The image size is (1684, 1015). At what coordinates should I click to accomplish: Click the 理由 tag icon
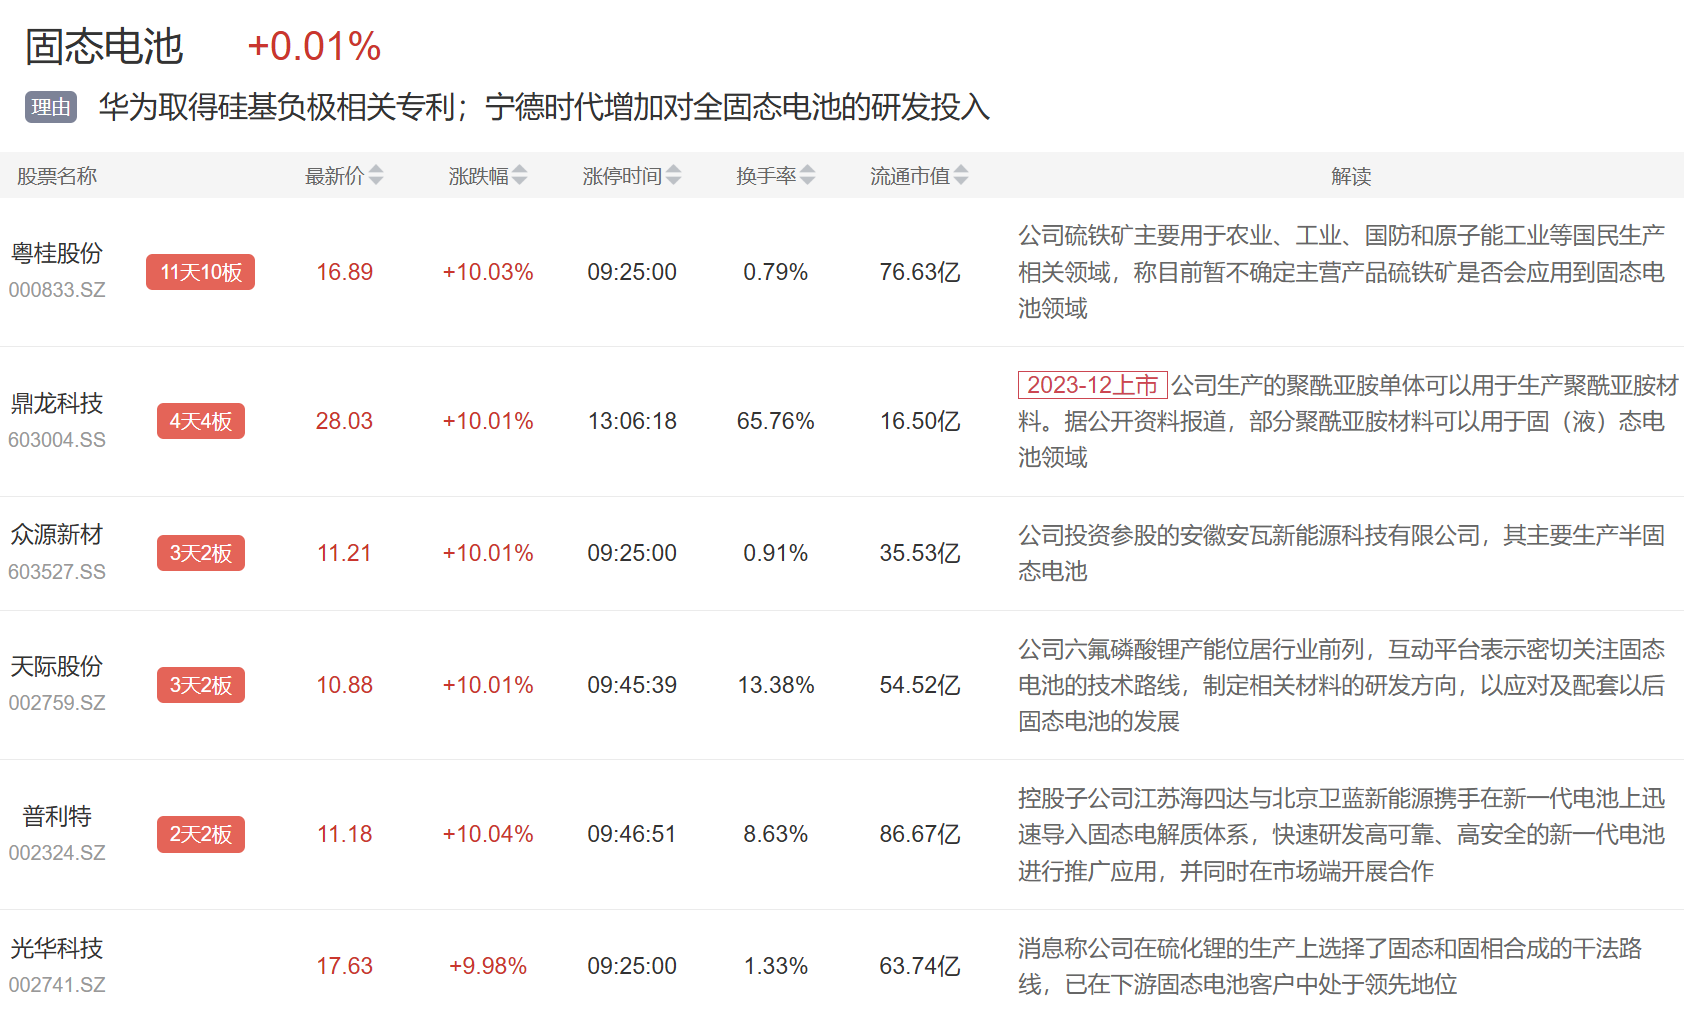51,107
